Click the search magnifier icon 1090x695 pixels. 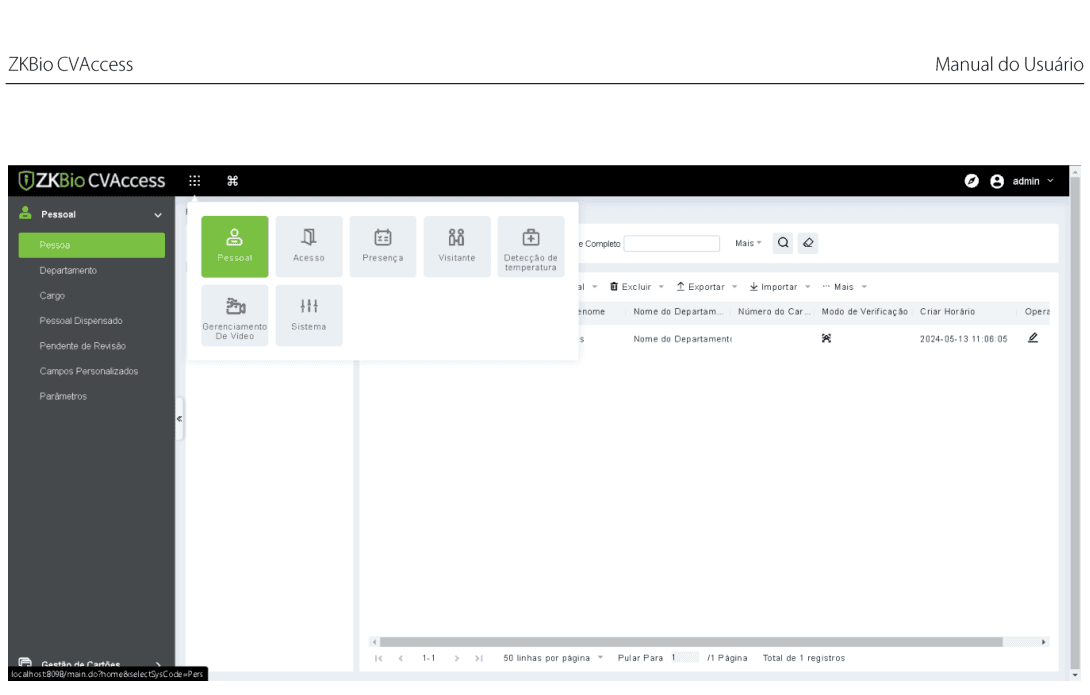[783, 243]
